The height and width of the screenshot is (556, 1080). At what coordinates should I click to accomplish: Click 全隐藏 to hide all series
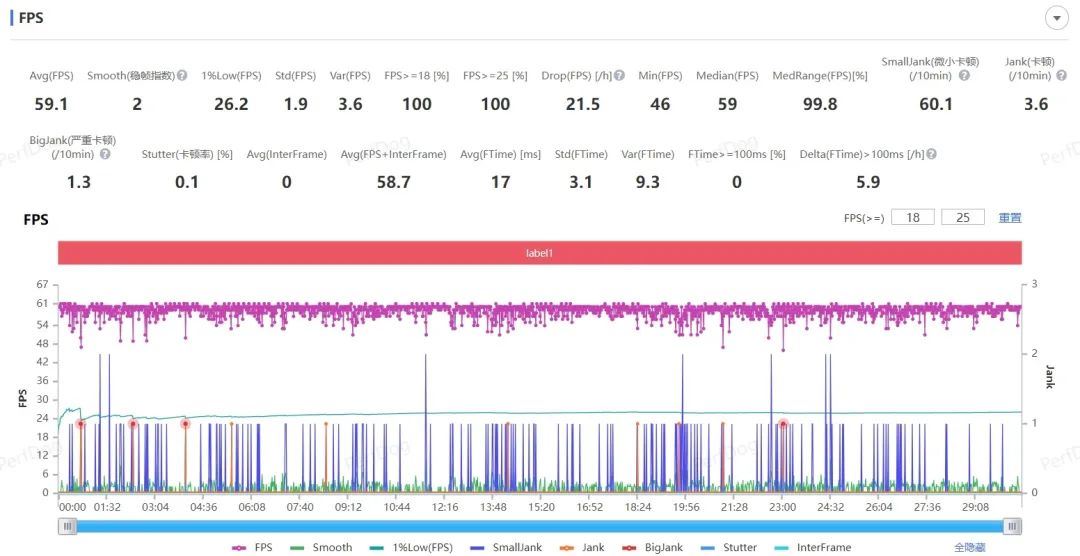pos(971,547)
